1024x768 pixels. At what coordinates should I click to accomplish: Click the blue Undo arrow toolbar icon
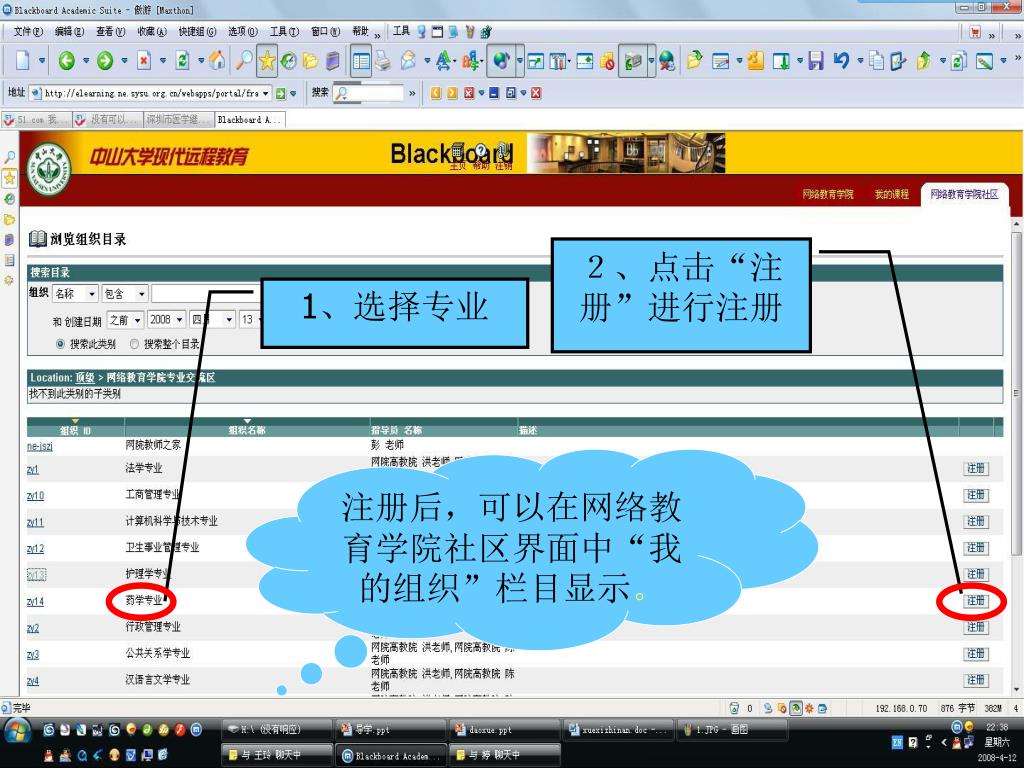841,61
